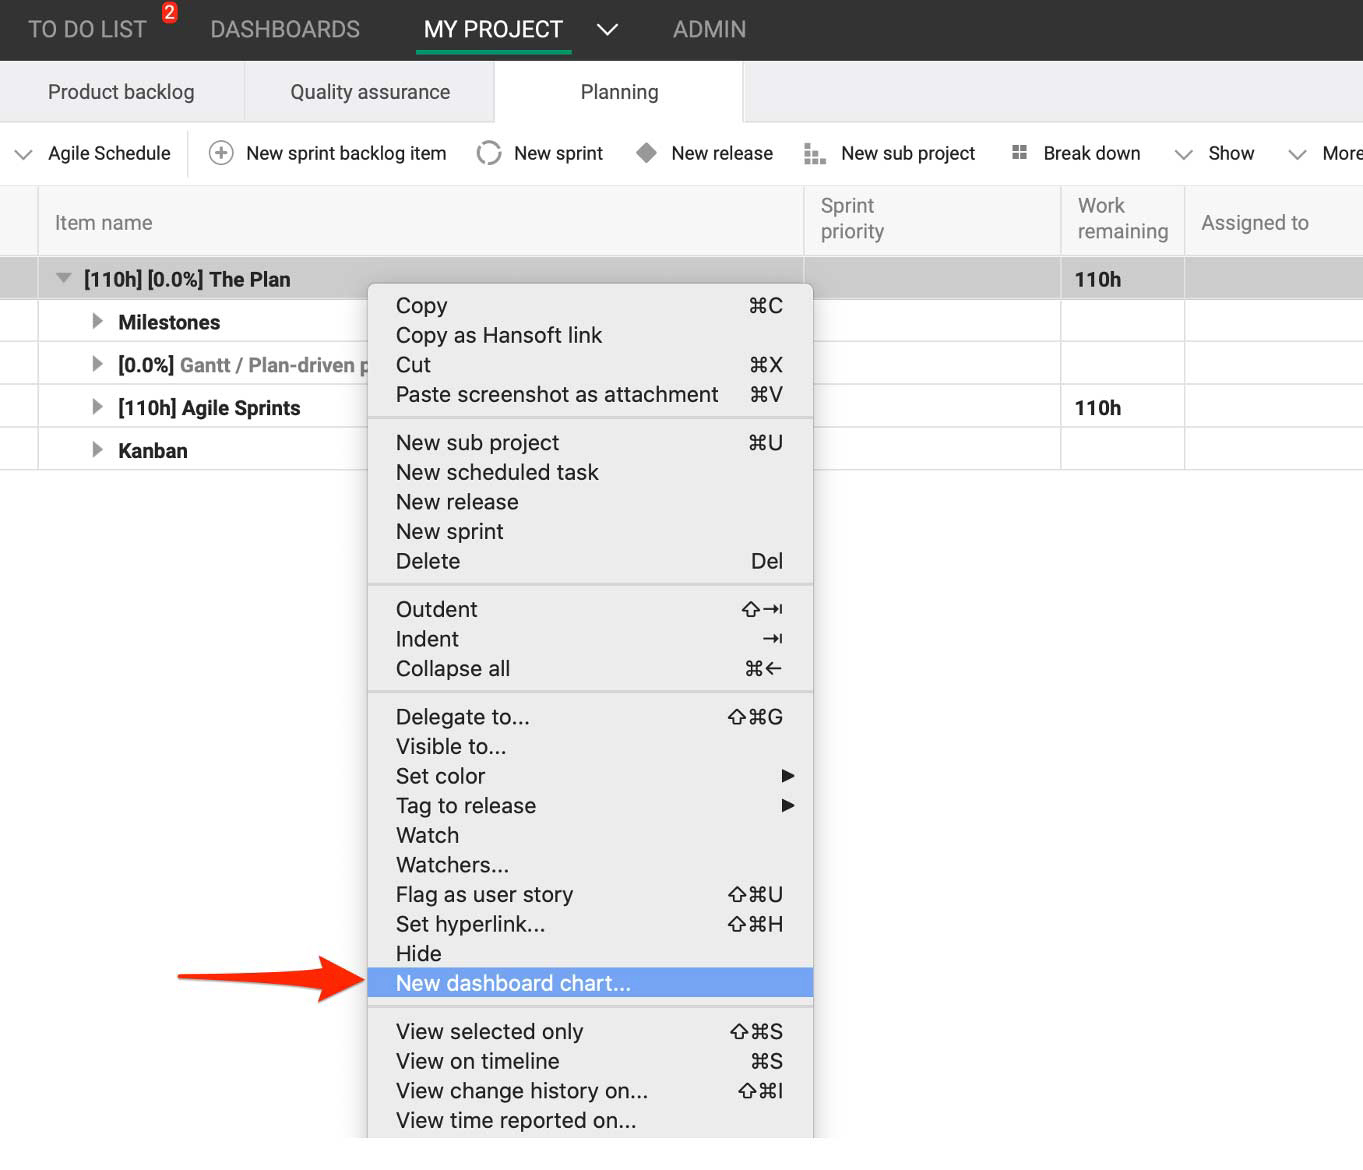Choose Visible to... menu entry
Viewport: 1363px width, 1170px height.
click(590, 747)
